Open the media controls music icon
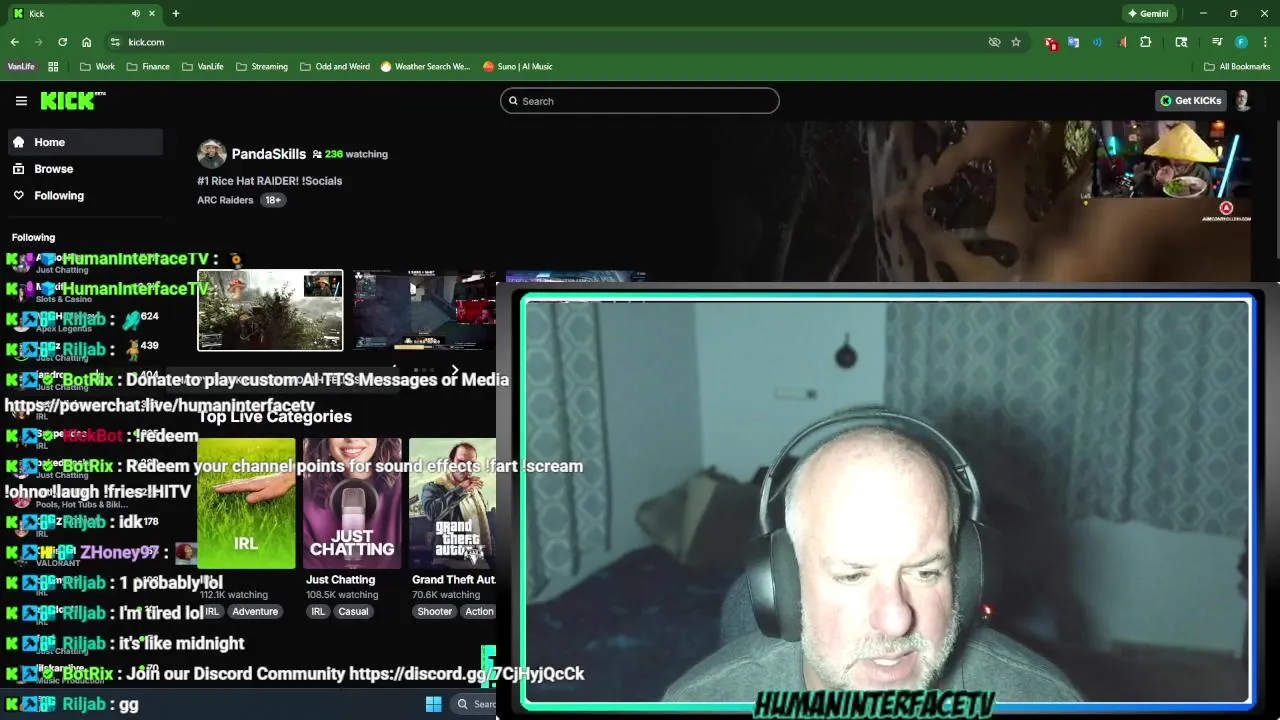Screen dimensions: 1280x720 (x=1217, y=42)
